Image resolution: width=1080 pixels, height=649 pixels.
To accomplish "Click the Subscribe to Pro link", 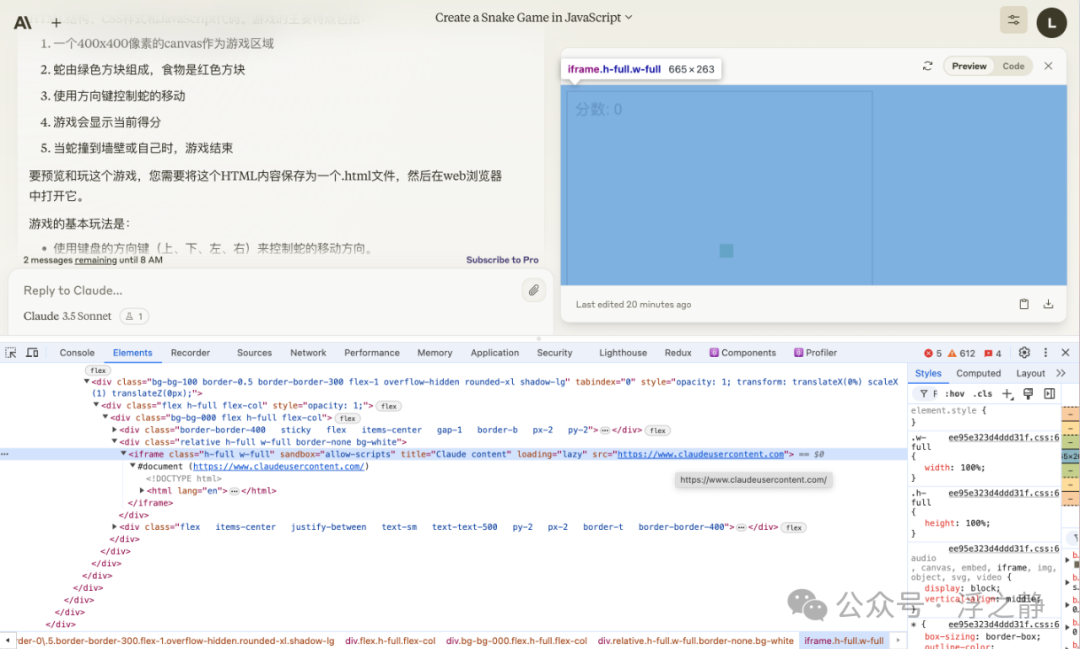I will tap(502, 260).
